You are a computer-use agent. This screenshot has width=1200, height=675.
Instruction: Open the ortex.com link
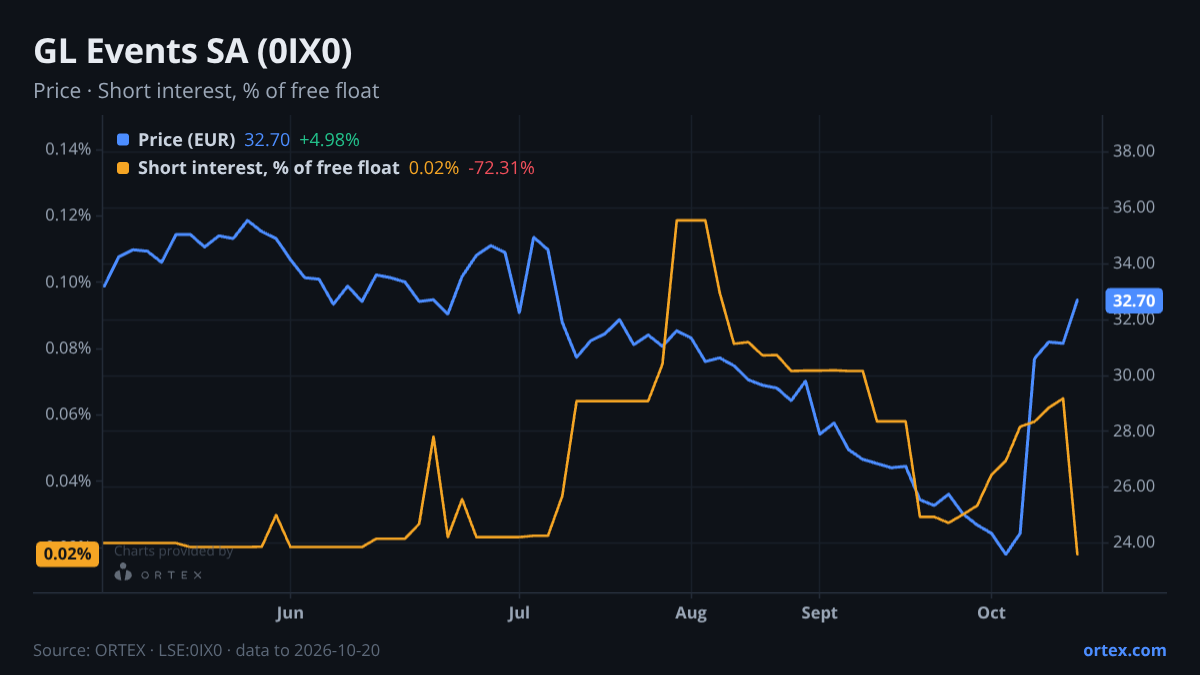(1124, 650)
